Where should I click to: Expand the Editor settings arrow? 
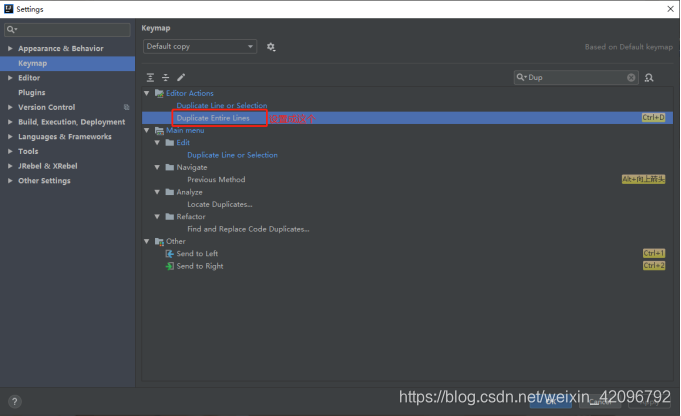pos(10,78)
